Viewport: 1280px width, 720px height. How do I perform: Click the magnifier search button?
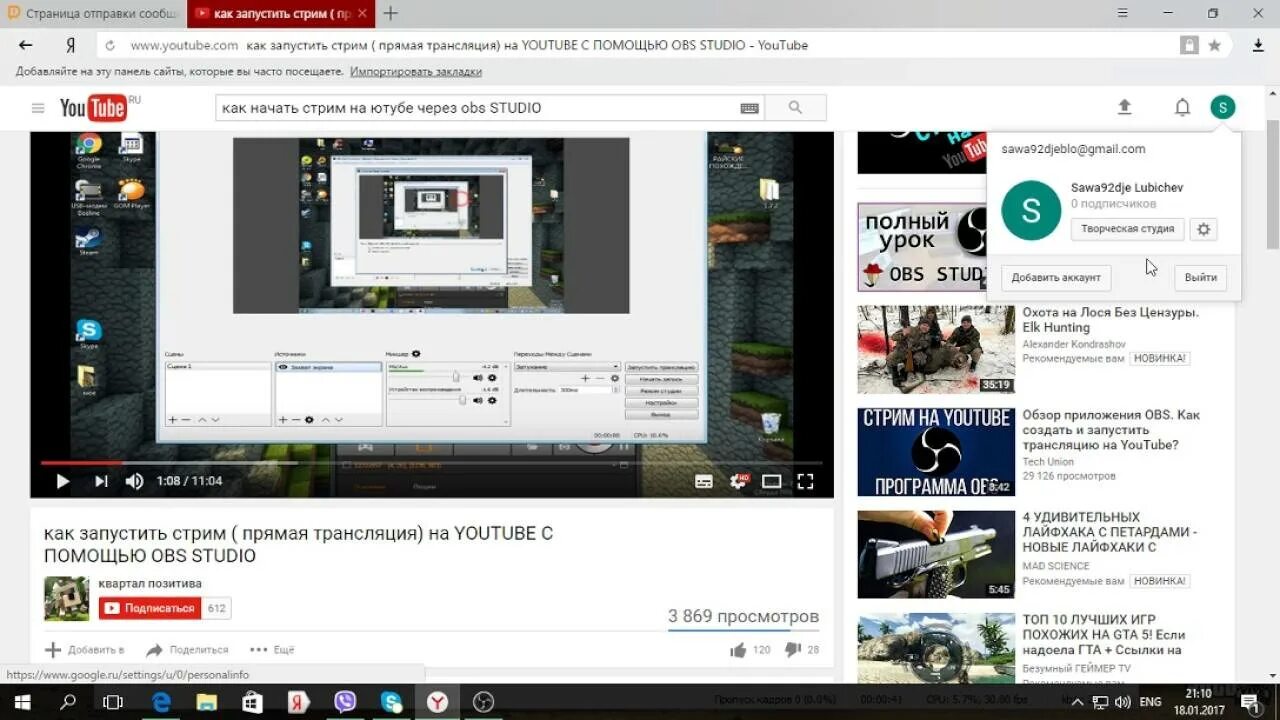click(796, 108)
